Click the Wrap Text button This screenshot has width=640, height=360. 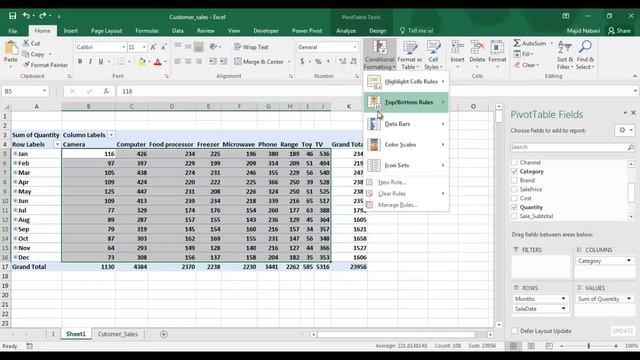[x=251, y=47]
